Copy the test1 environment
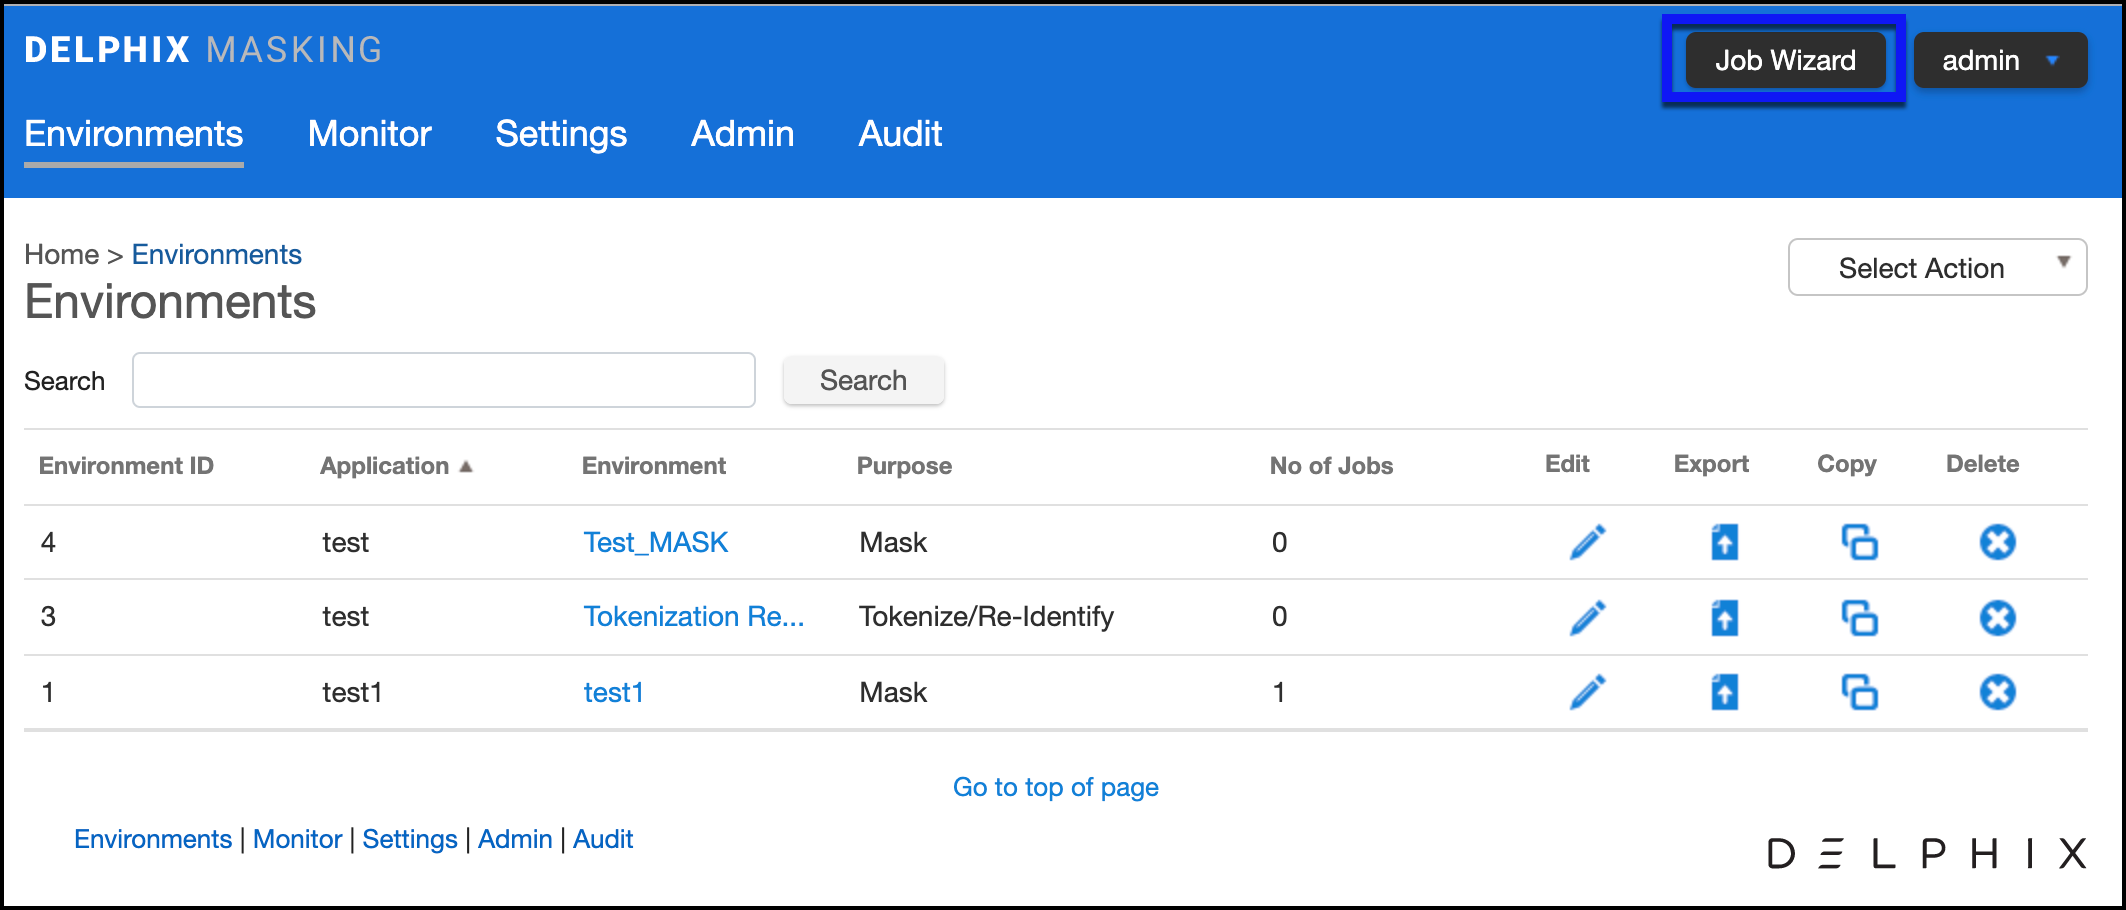Screen dimensions: 2126x910 click(x=1859, y=692)
